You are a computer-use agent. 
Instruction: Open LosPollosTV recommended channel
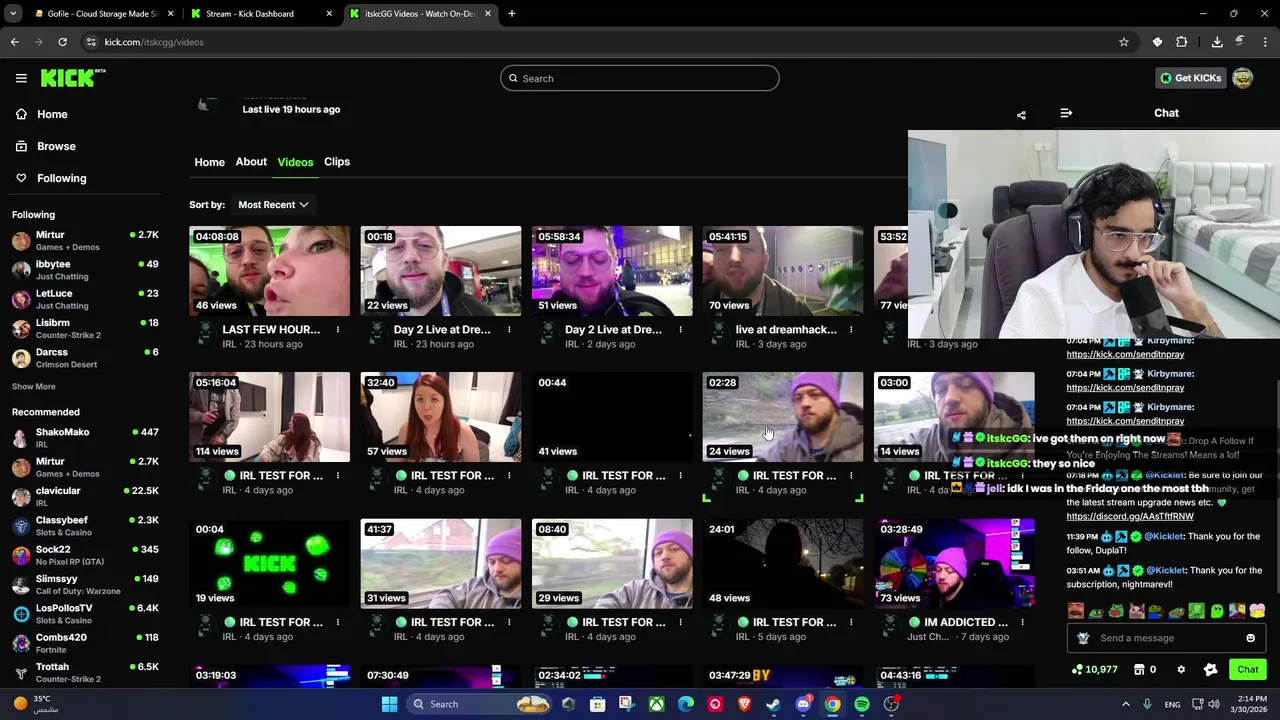coord(85,614)
